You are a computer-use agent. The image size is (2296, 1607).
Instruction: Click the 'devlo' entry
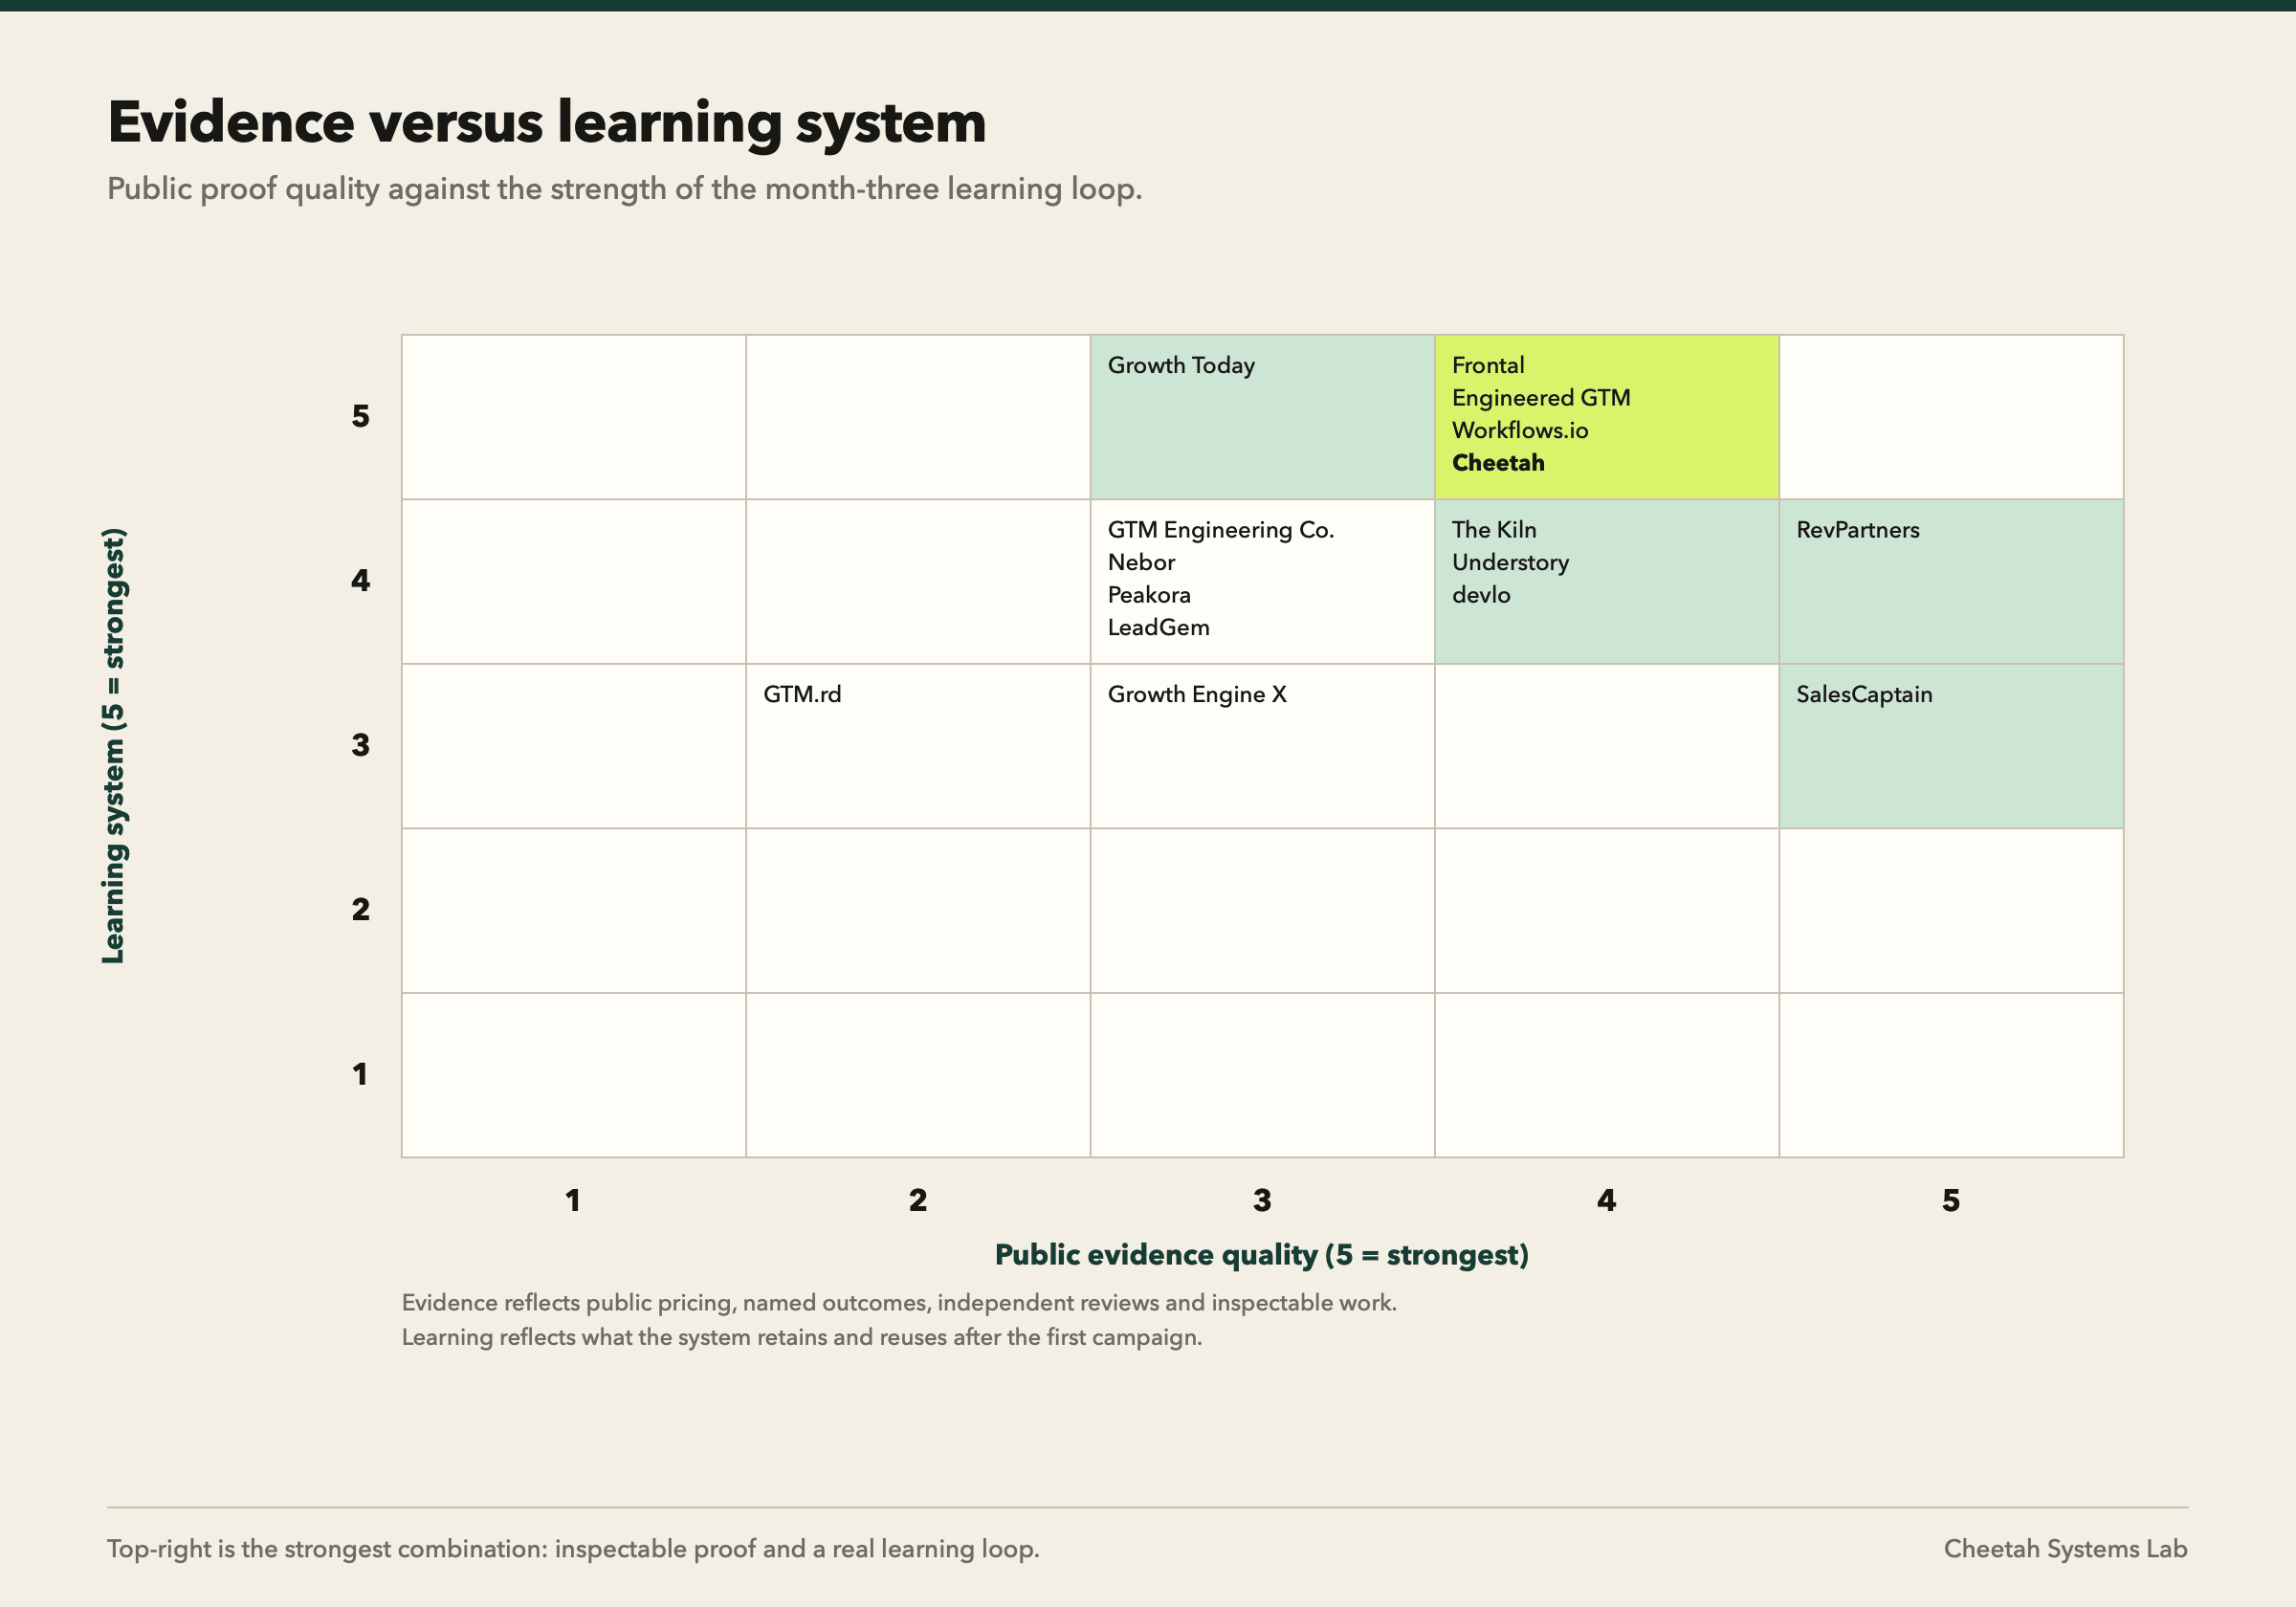[x=1481, y=595]
